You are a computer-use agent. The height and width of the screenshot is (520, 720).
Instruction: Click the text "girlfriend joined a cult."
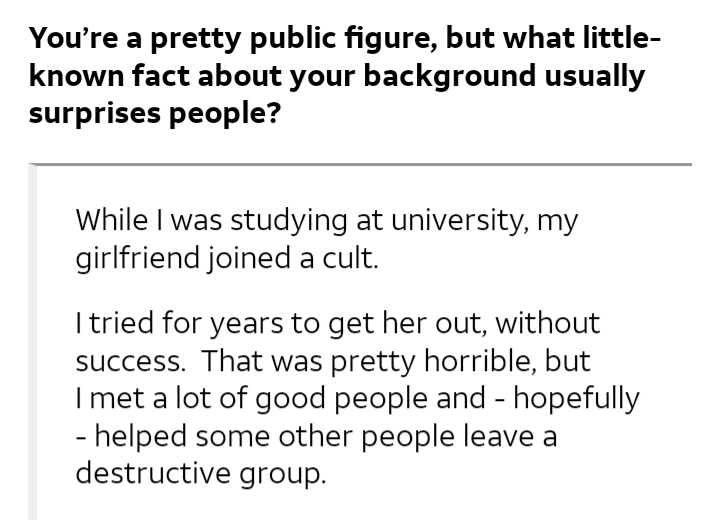pos(227,258)
